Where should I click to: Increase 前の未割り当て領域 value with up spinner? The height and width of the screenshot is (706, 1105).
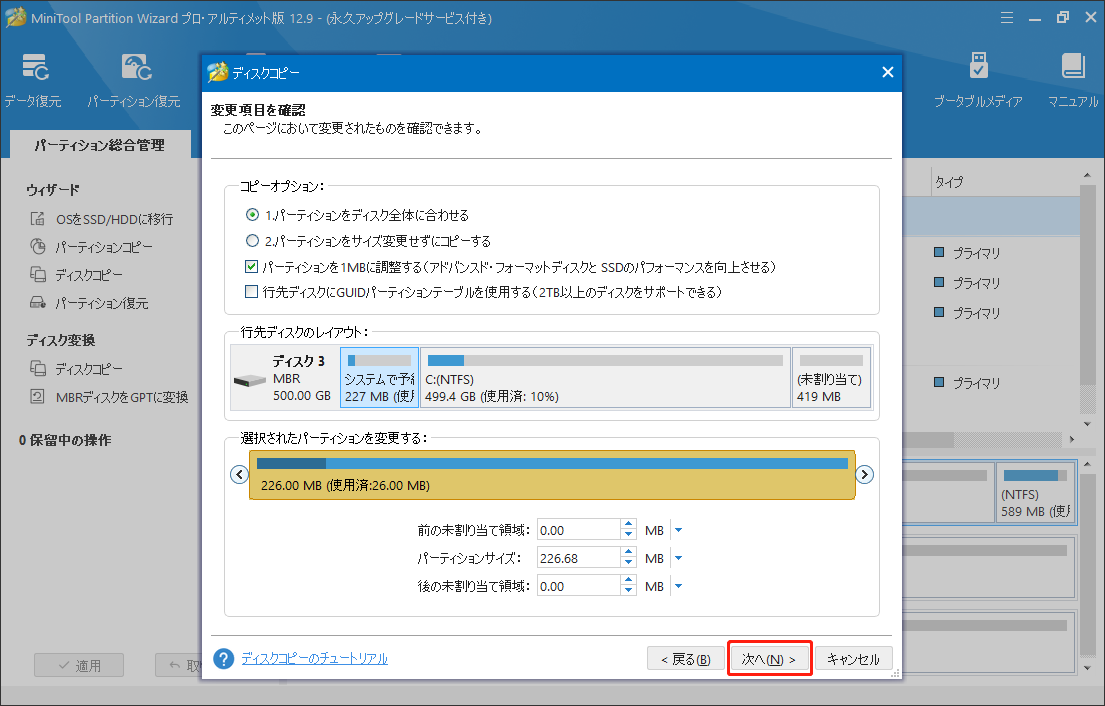[628, 525]
